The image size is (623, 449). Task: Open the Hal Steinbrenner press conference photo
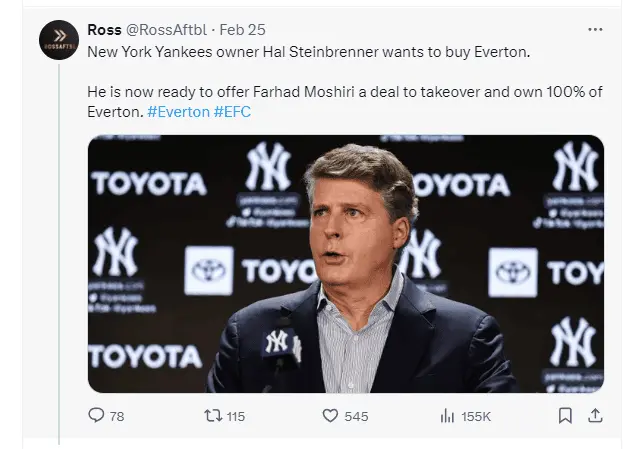pos(346,264)
